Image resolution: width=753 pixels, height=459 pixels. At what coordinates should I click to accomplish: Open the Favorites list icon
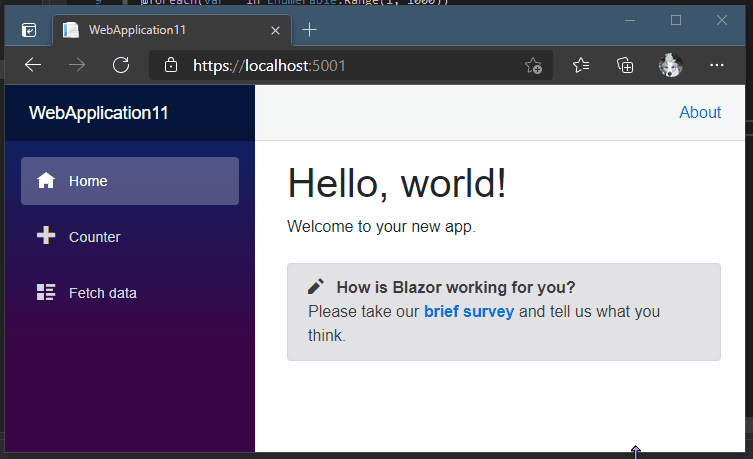[x=581, y=65]
